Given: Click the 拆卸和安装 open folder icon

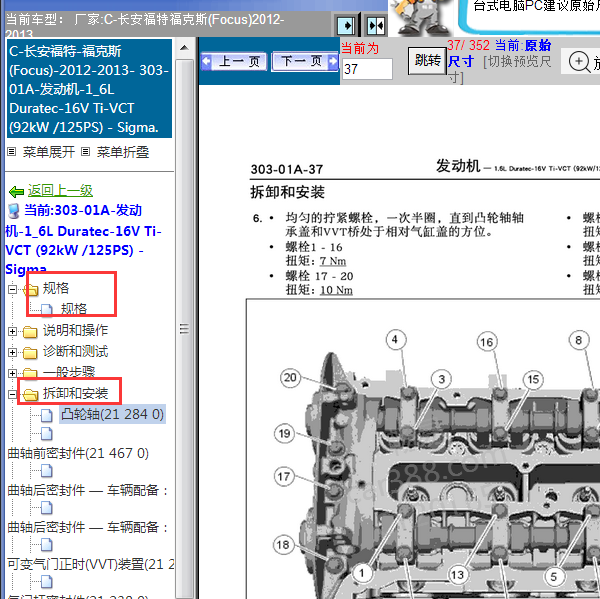Looking at the screenshot, I should 30,394.
